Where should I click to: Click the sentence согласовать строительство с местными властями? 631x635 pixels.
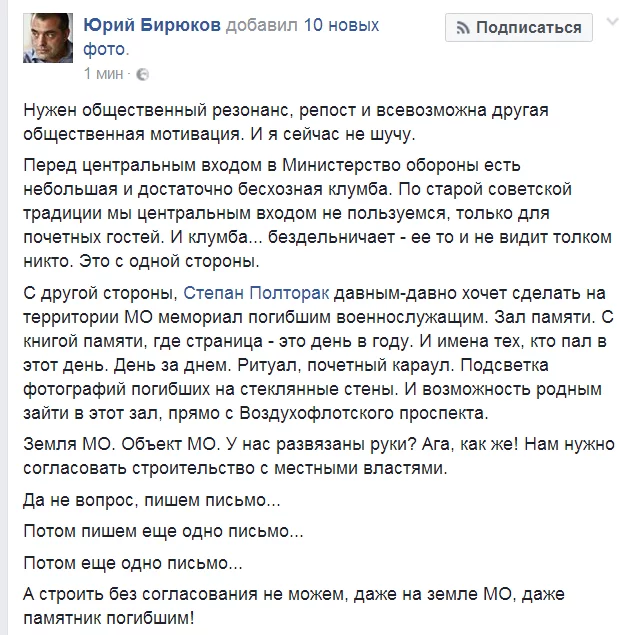235,468
